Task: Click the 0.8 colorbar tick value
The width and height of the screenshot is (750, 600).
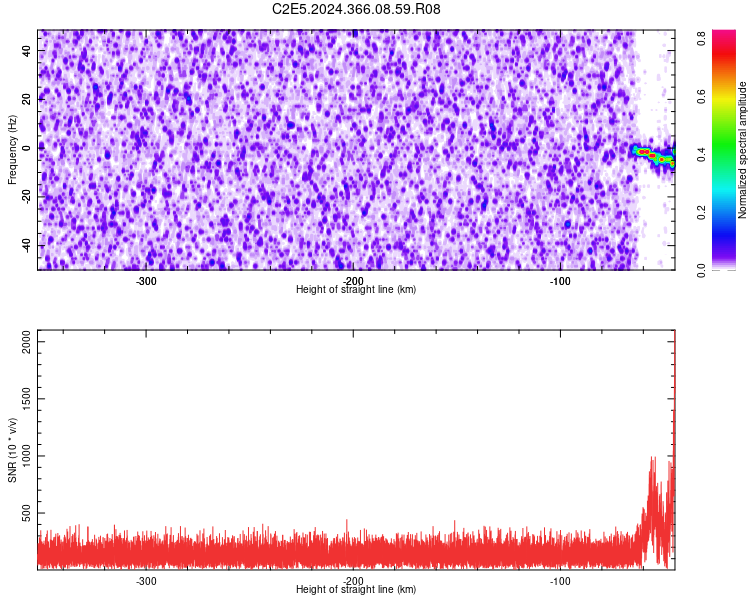Action: pos(702,38)
